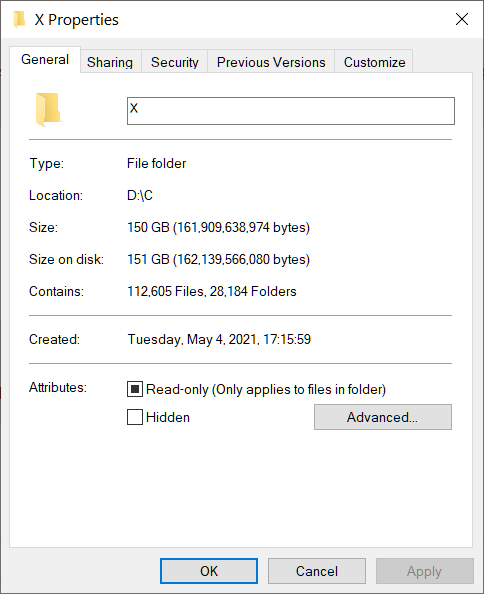Select the Customize tab
The image size is (484, 594).
click(x=374, y=62)
